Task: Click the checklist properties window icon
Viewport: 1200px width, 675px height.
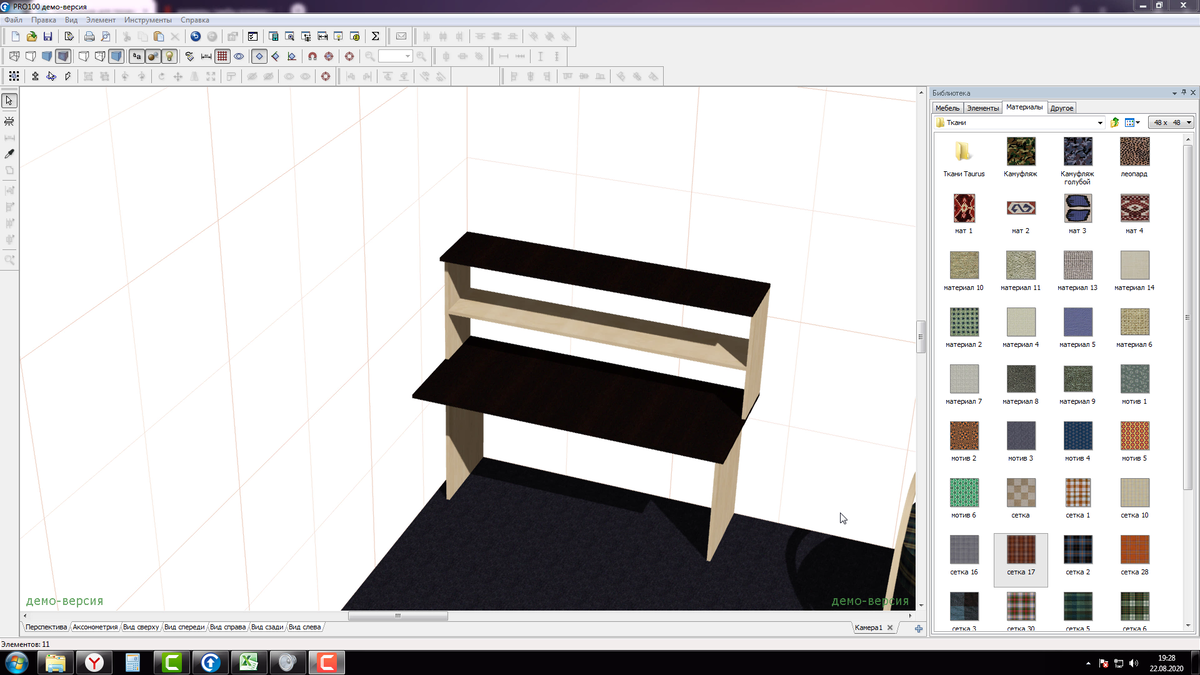Action: tap(253, 36)
